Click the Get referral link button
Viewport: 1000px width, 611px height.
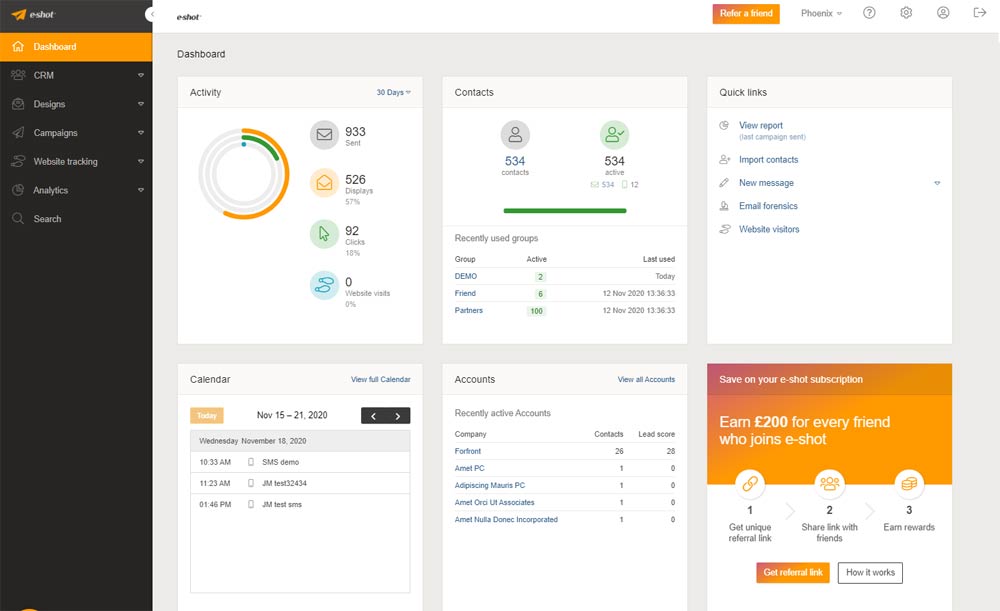coord(793,572)
